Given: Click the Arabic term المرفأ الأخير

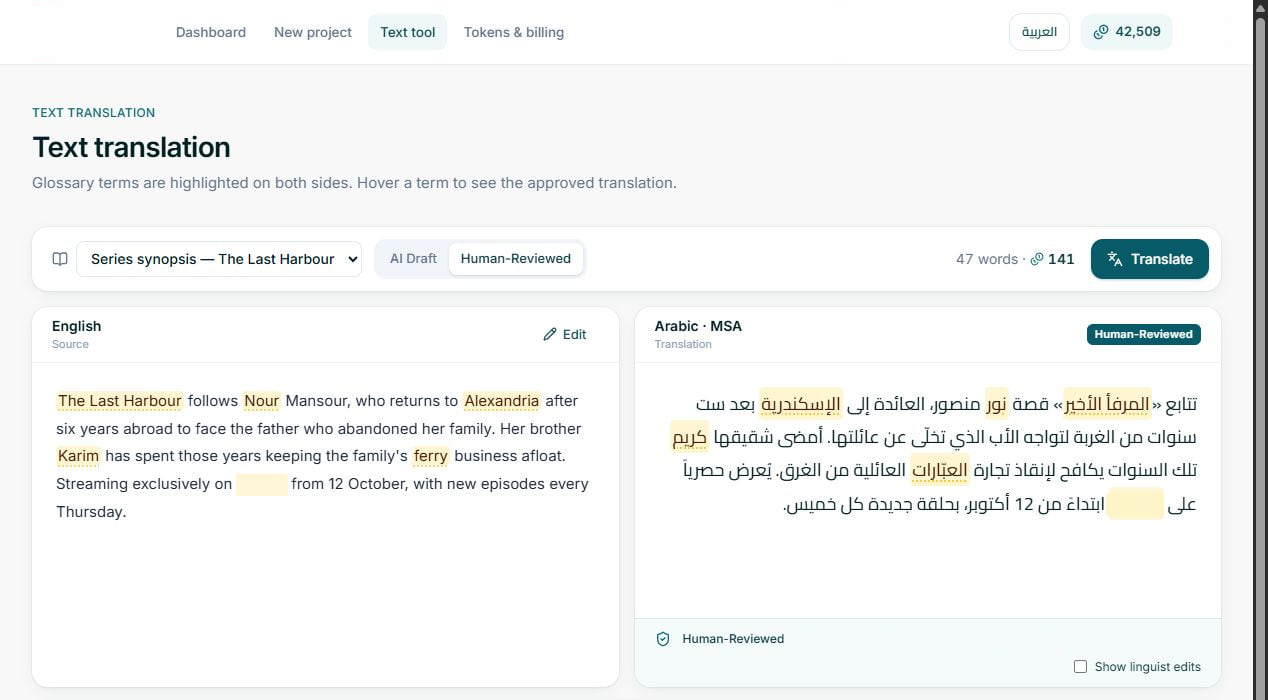Looking at the screenshot, I should coord(1107,404).
